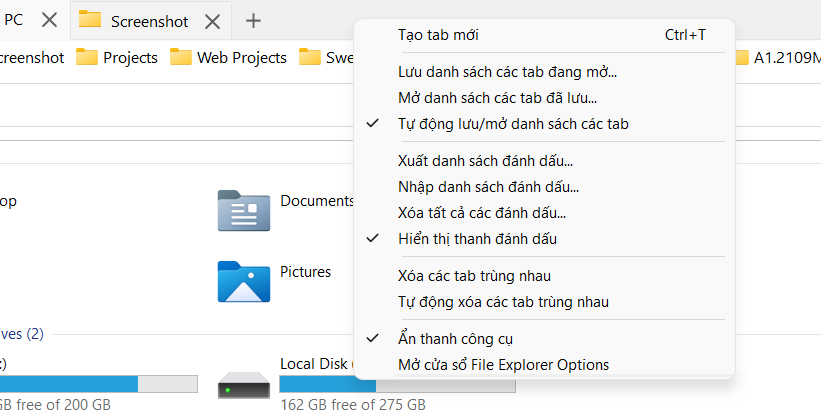Close the Screenshot tab
Screen dimensions: 821x416
coord(212,21)
